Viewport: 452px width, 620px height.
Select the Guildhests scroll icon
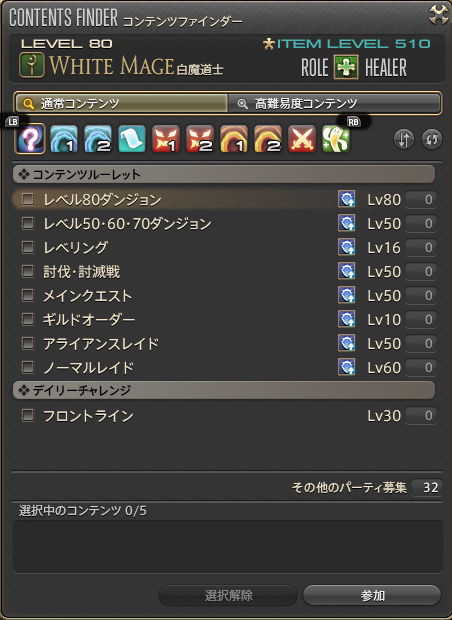point(132,139)
